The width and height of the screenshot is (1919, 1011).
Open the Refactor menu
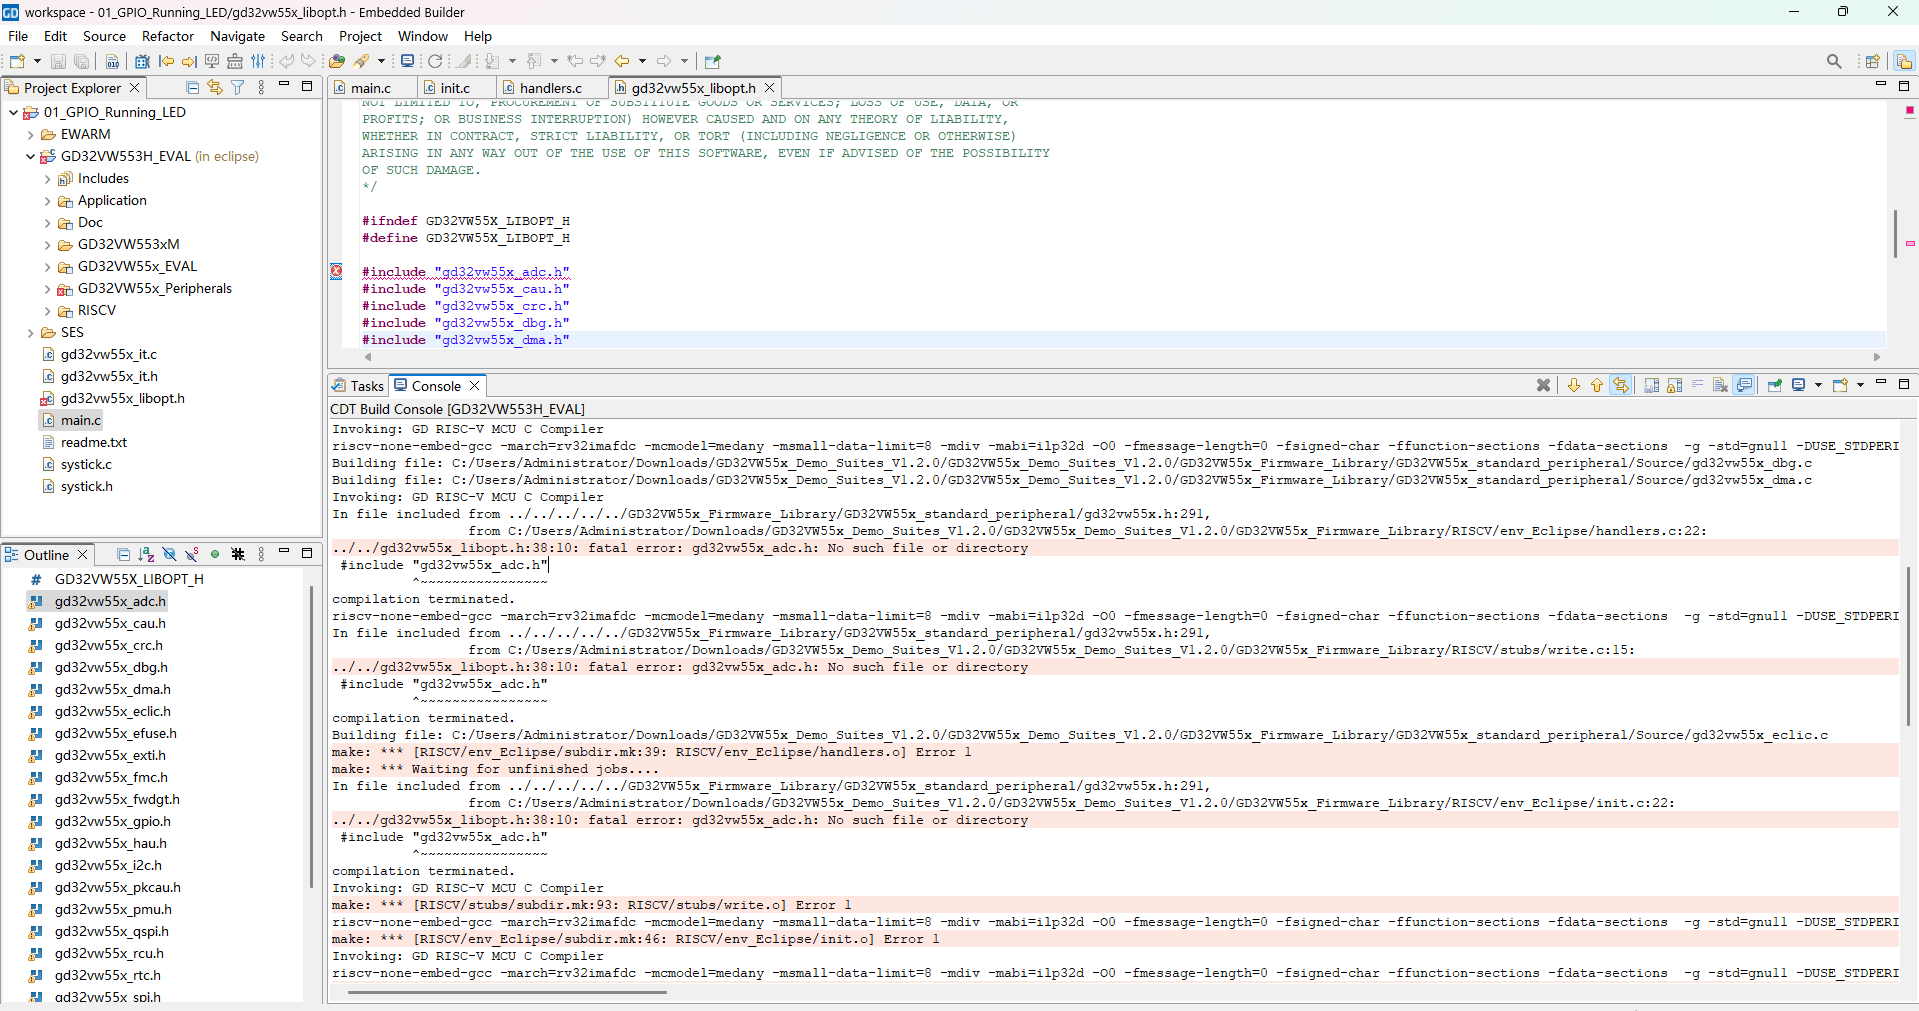pos(167,36)
